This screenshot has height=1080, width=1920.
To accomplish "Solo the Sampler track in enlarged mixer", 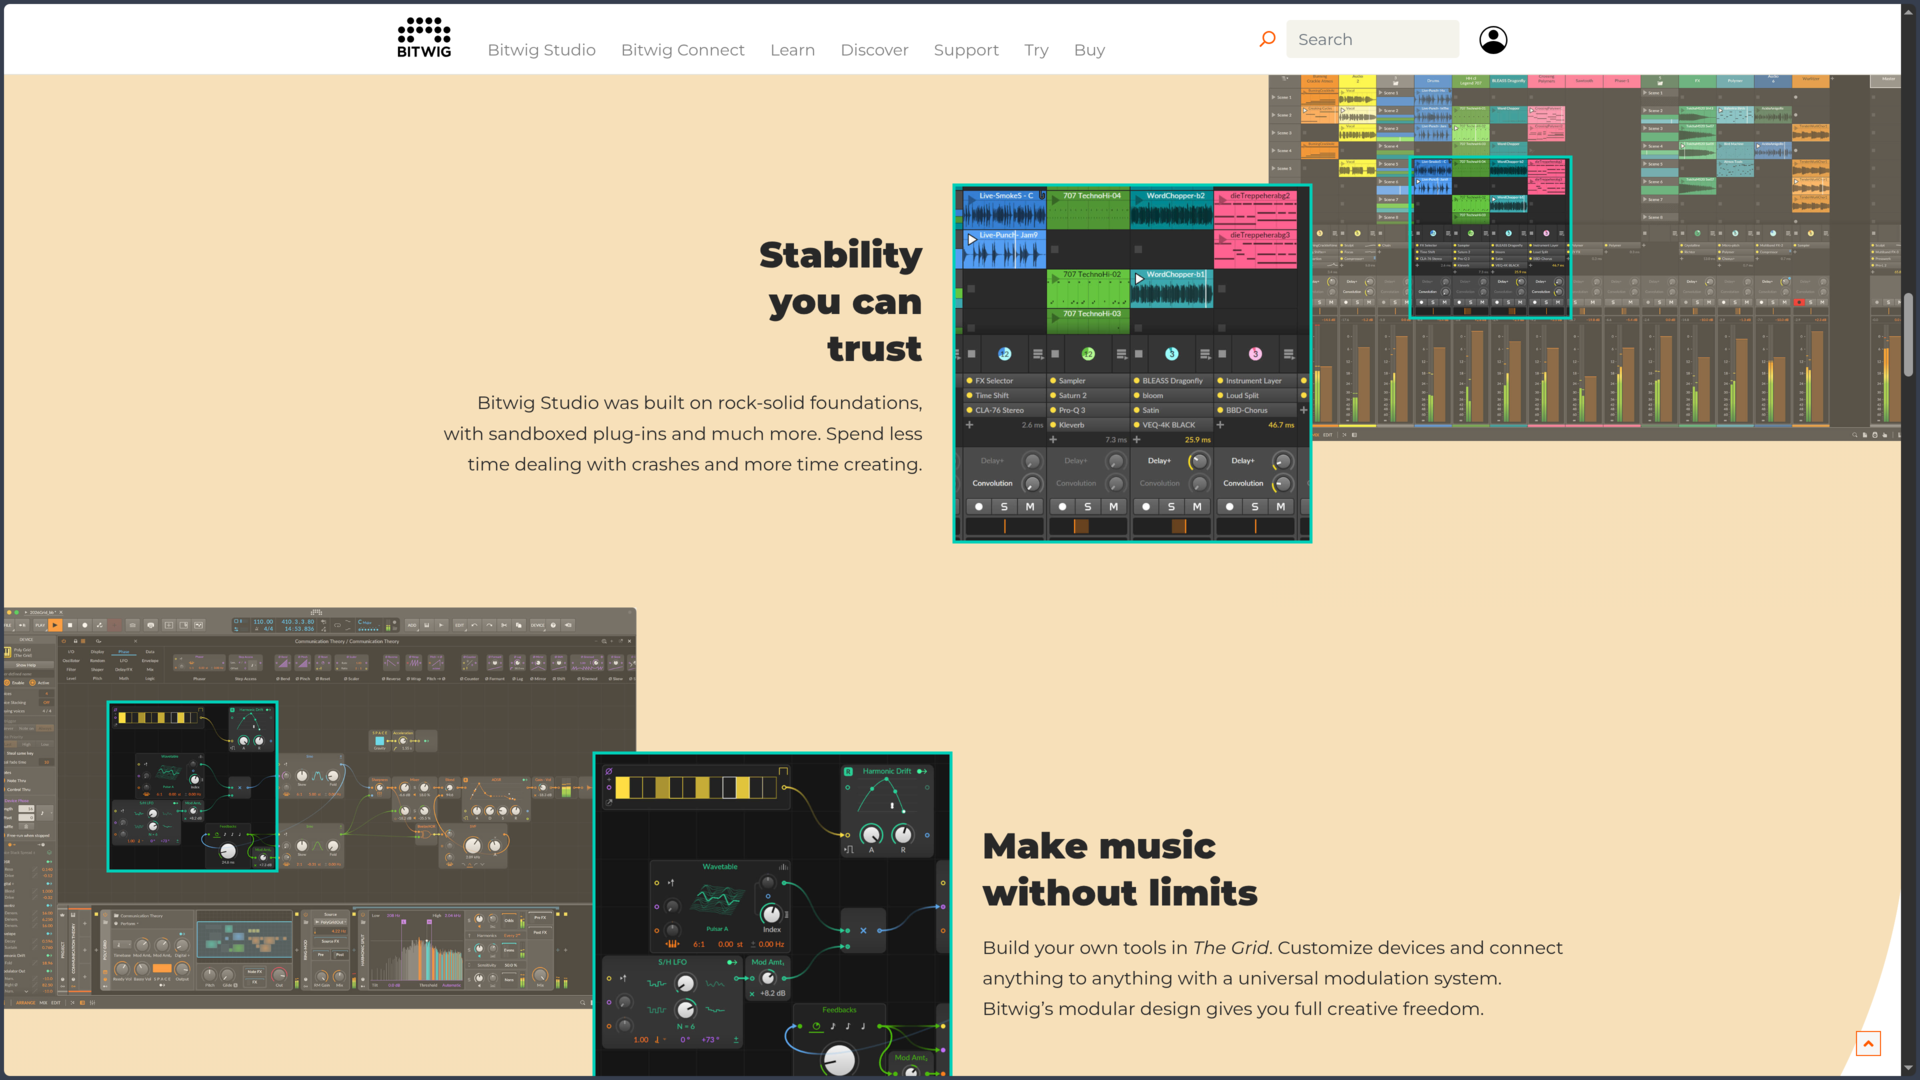I will [x=1088, y=507].
